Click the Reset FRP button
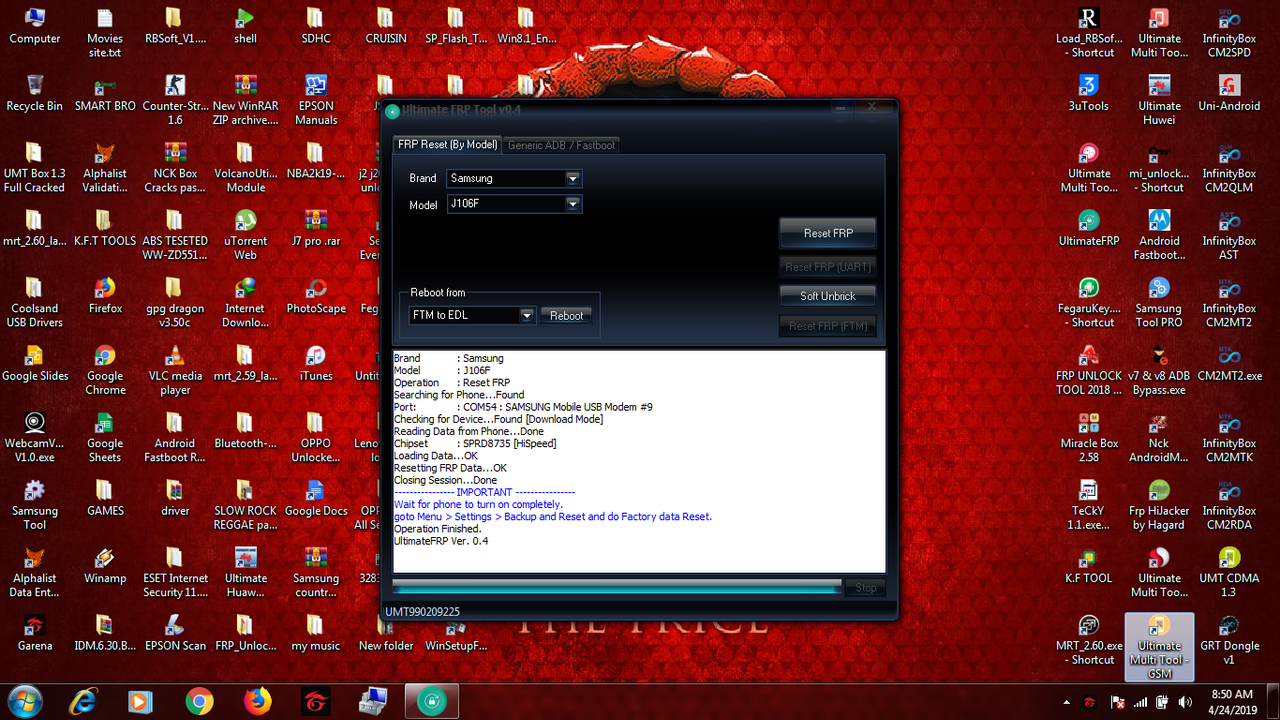Image resolution: width=1280 pixels, height=720 pixels. [828, 233]
